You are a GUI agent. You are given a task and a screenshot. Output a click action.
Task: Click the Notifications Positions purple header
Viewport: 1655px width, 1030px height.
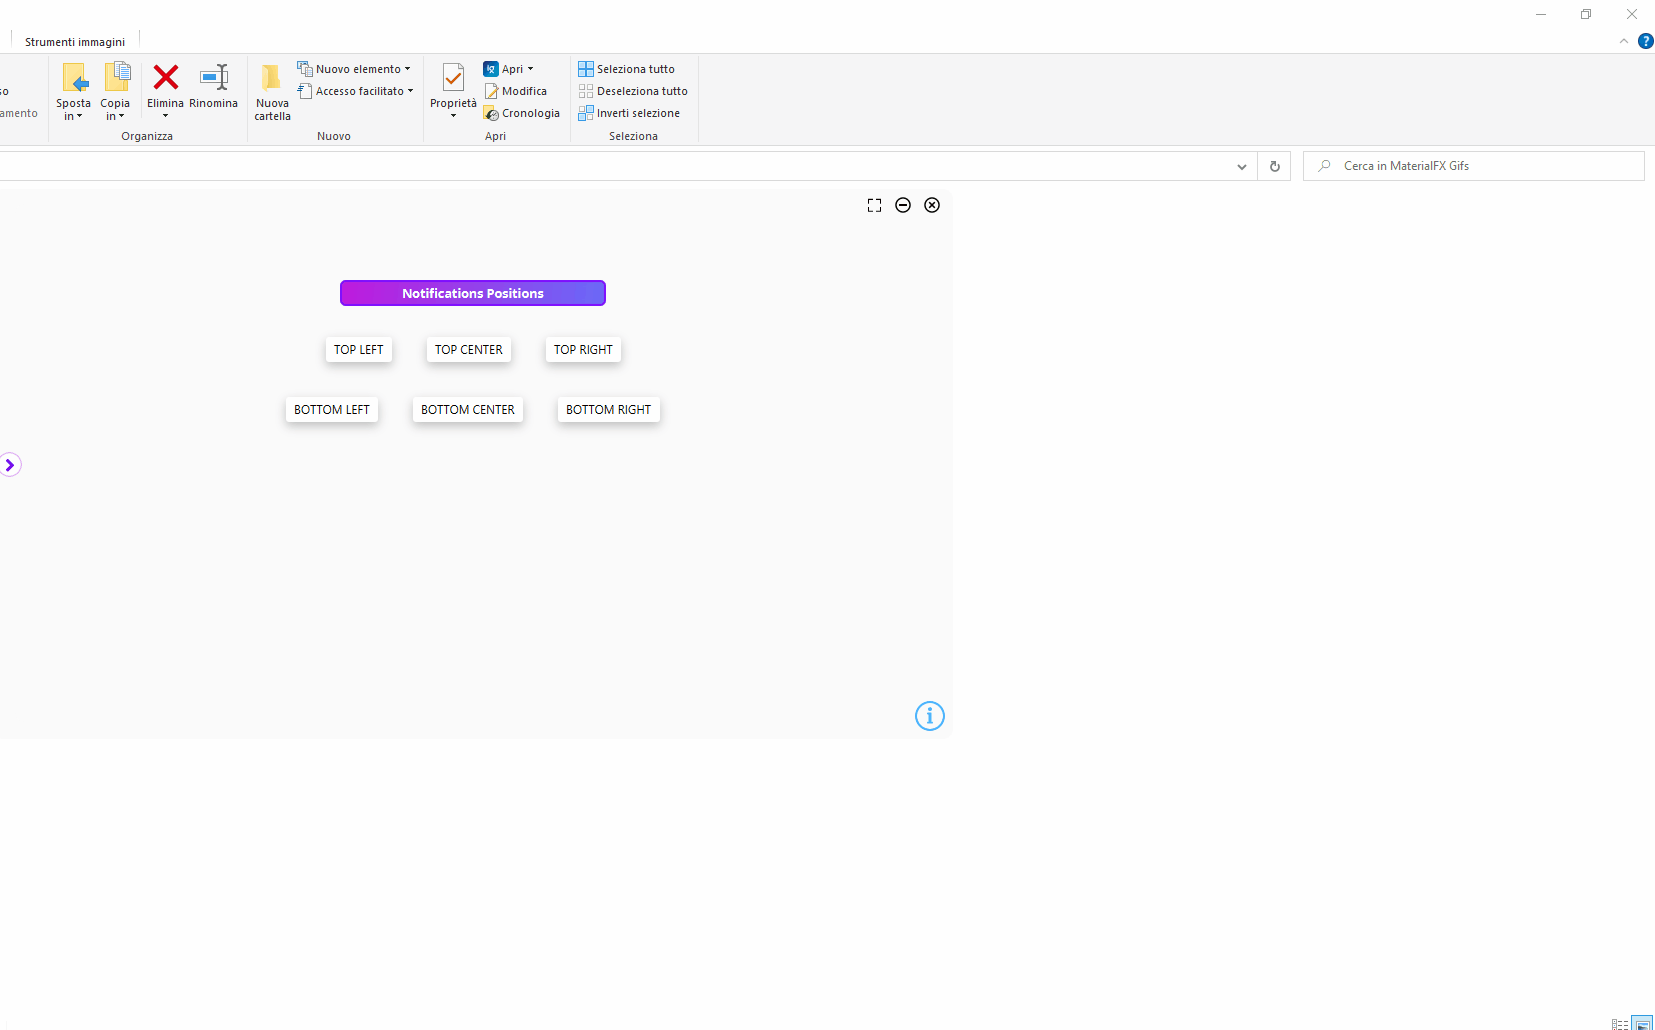point(473,293)
